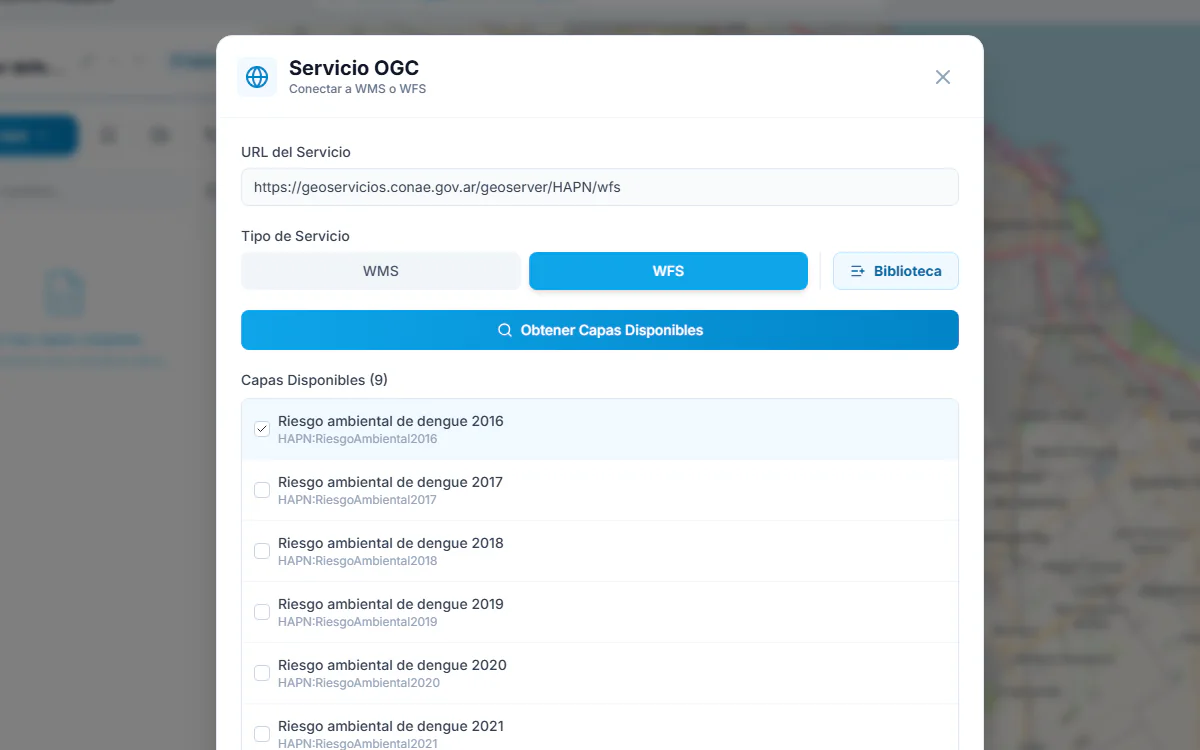Tick the dengue 2020 layer checkbox
1200x750 pixels.
262,673
